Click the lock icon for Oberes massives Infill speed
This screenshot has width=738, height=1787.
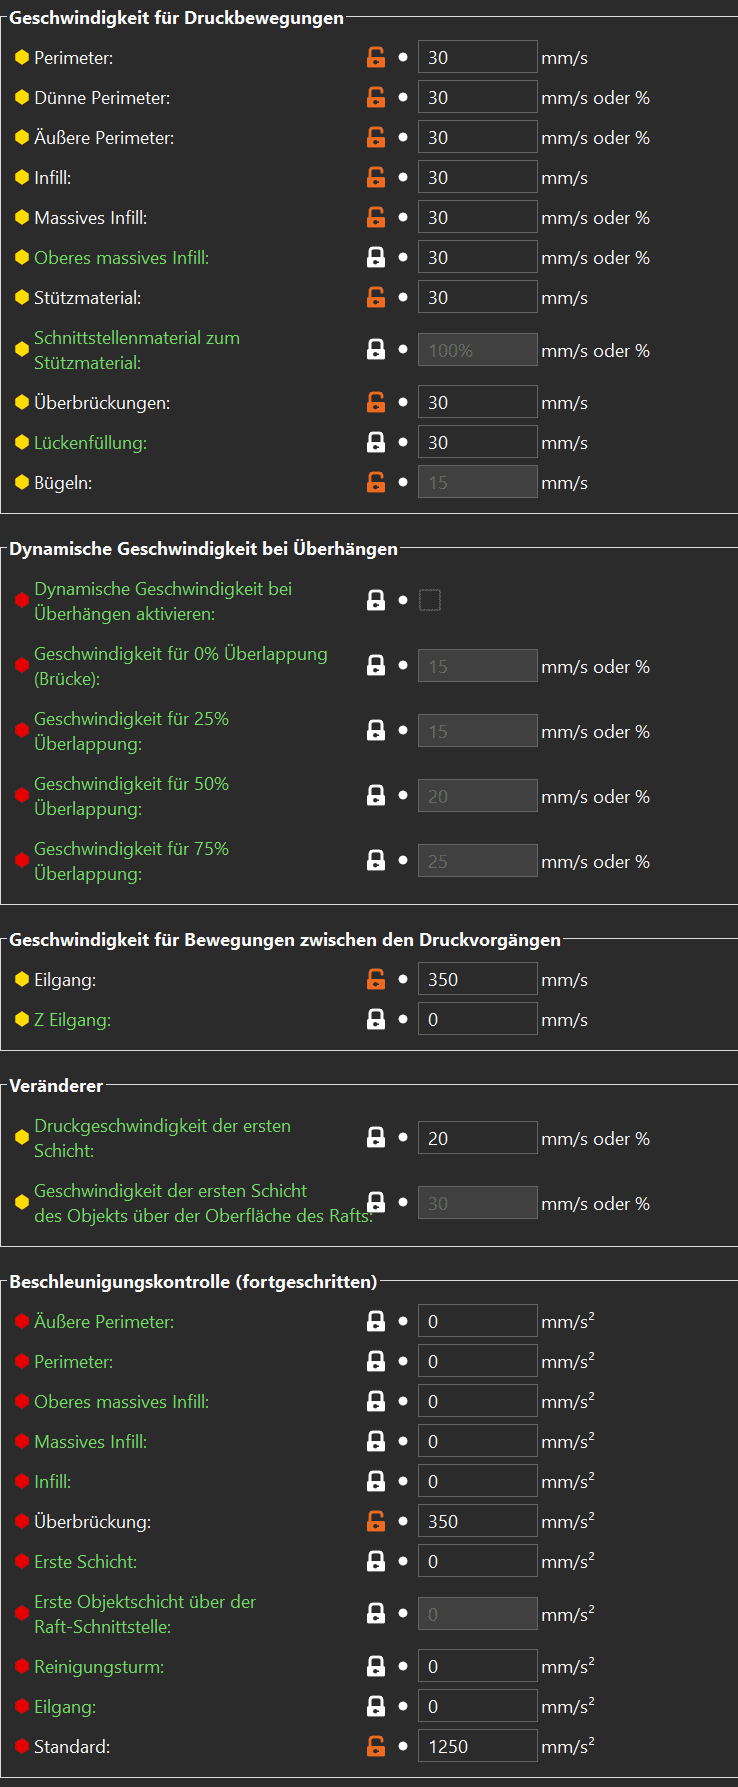(376, 258)
